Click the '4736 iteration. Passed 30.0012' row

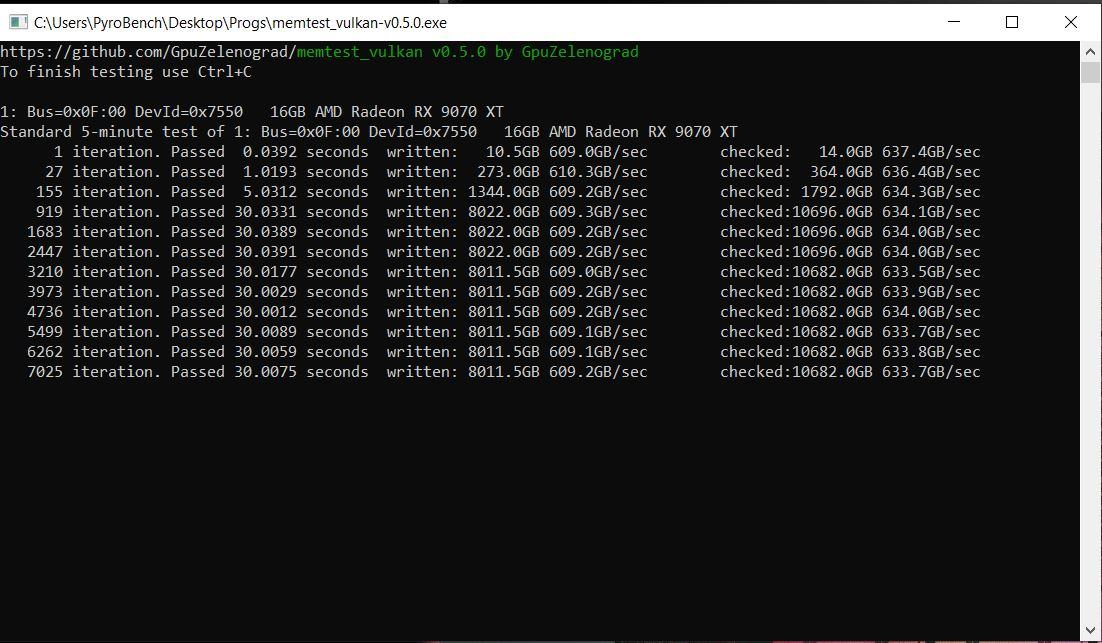(x=504, y=311)
